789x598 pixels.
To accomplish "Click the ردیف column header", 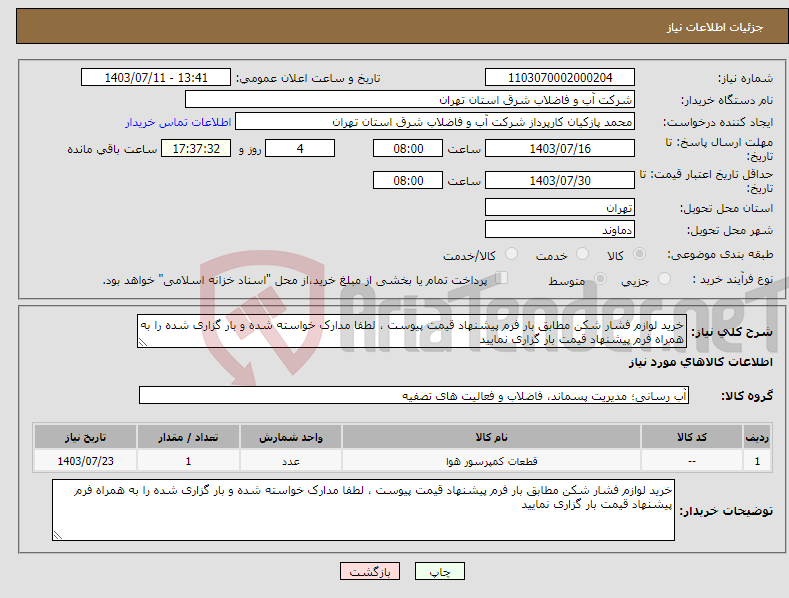I will pos(757,437).
